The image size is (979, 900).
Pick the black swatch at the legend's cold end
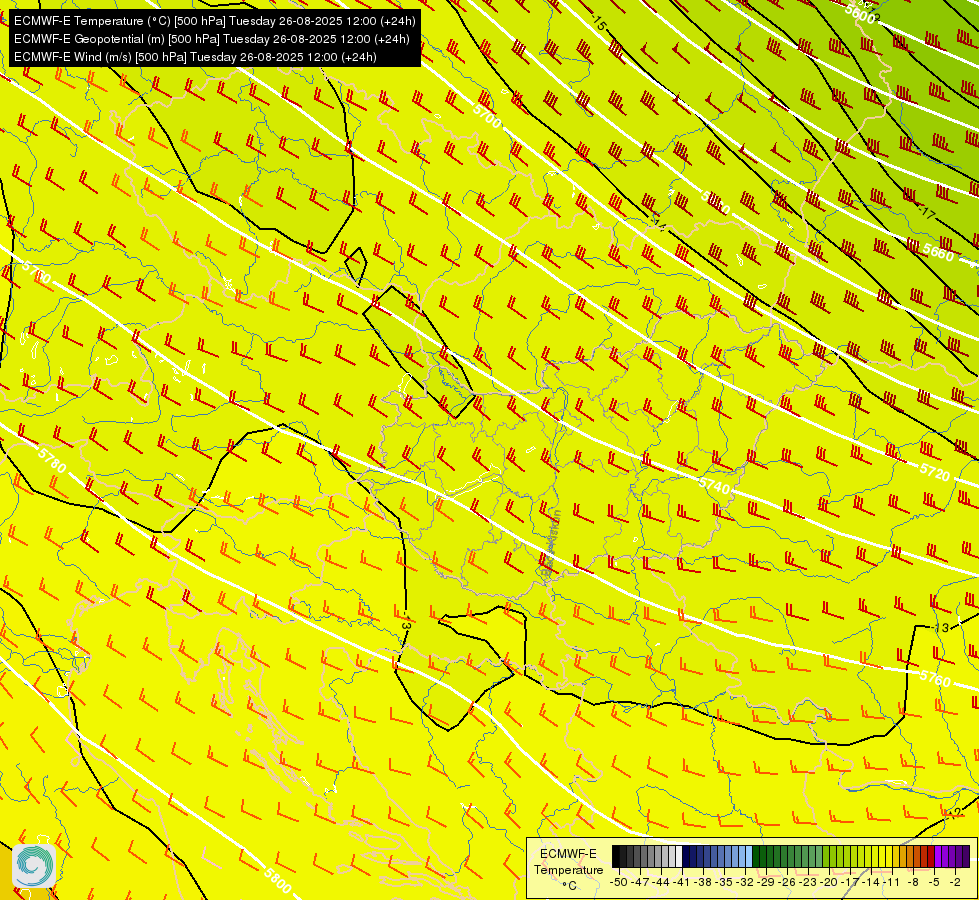pos(616,856)
